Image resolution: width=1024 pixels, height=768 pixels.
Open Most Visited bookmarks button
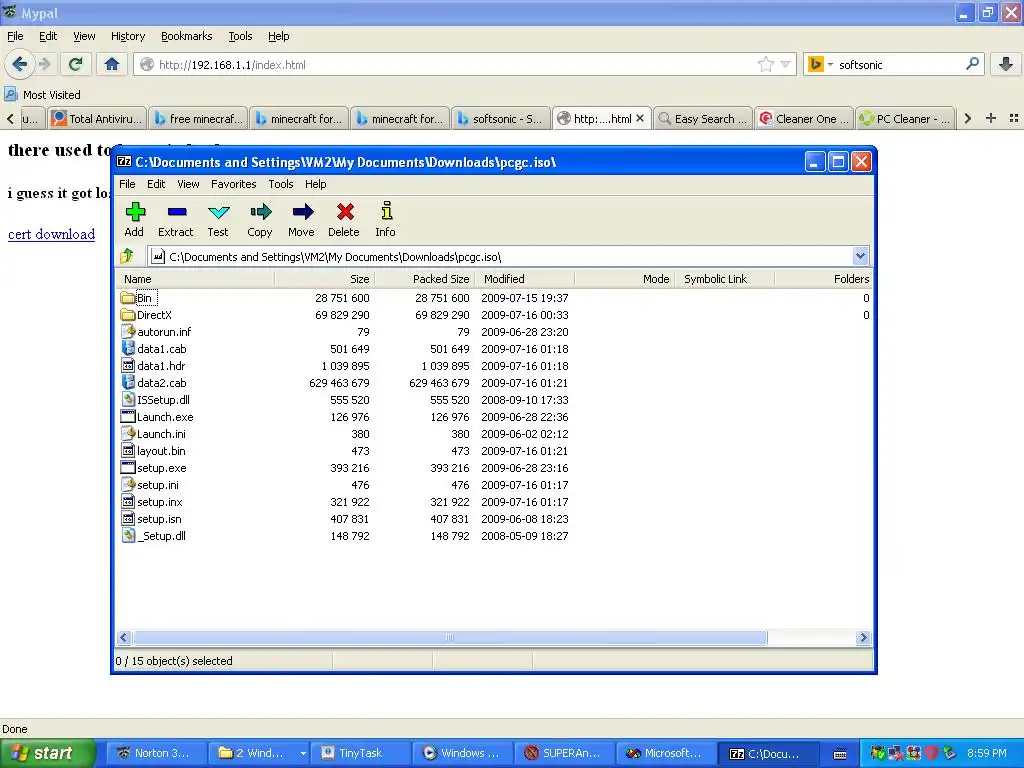(x=43, y=95)
